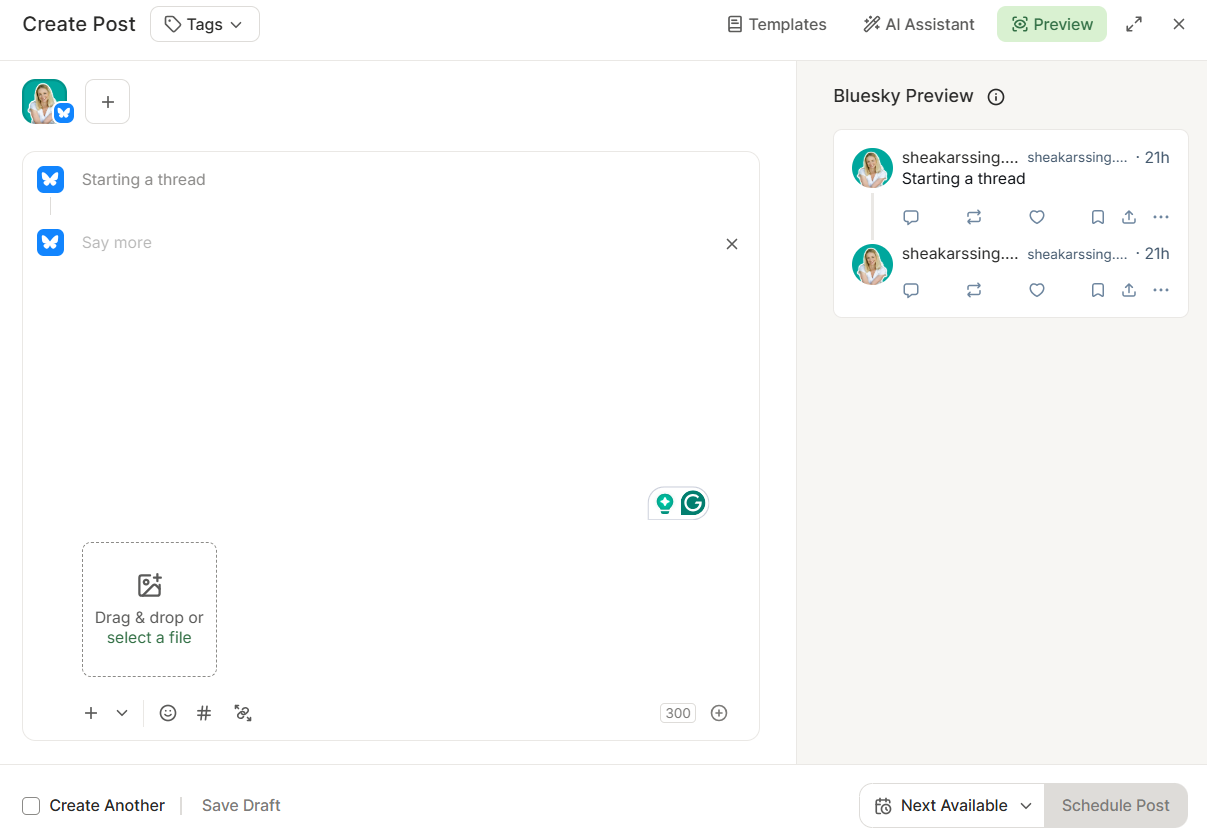Close the Create Post dialog

coord(1179,24)
